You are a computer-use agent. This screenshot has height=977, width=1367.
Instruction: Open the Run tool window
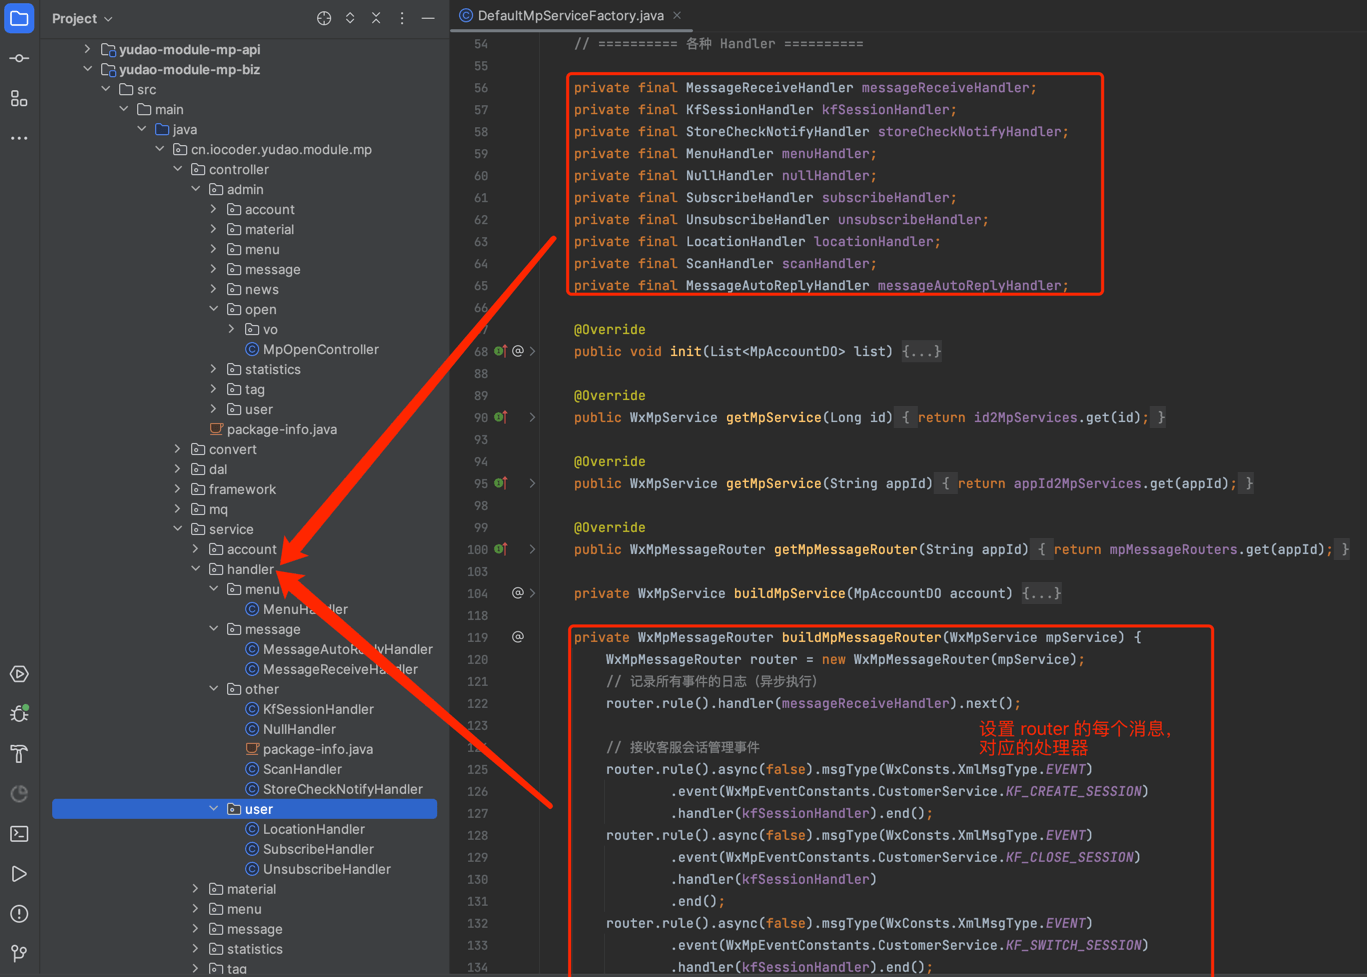coord(19,874)
